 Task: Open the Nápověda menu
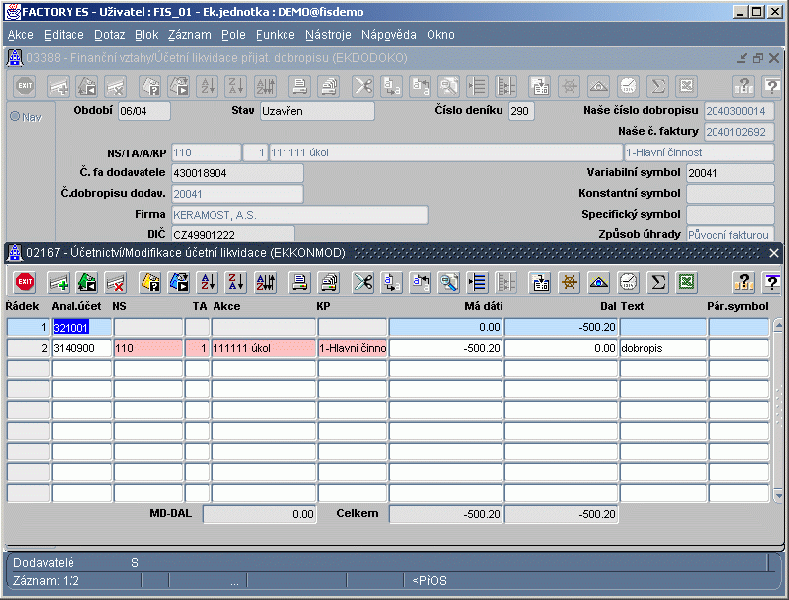388,35
